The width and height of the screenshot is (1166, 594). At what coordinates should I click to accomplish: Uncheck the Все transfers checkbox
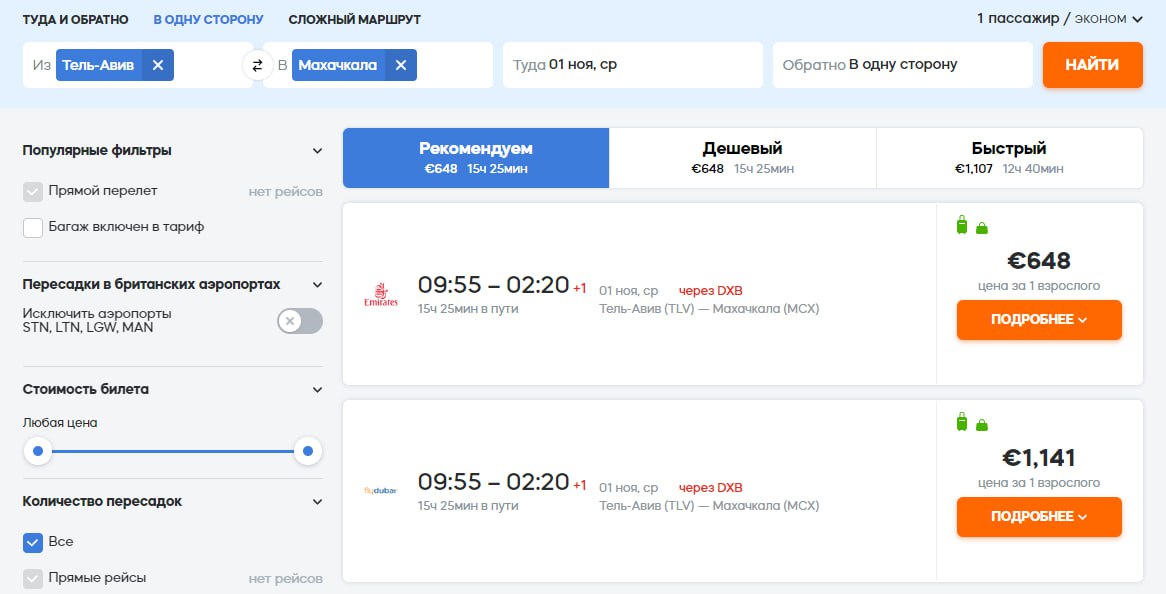point(33,542)
